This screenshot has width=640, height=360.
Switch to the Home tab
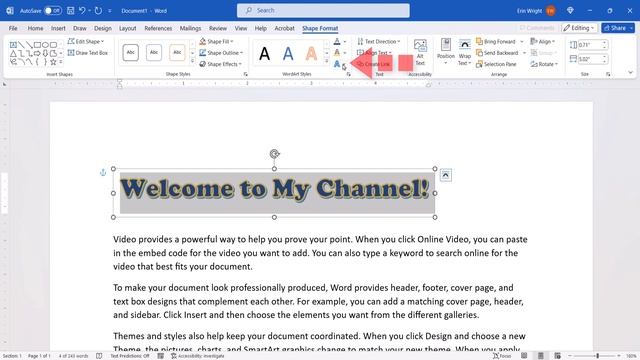click(x=35, y=28)
